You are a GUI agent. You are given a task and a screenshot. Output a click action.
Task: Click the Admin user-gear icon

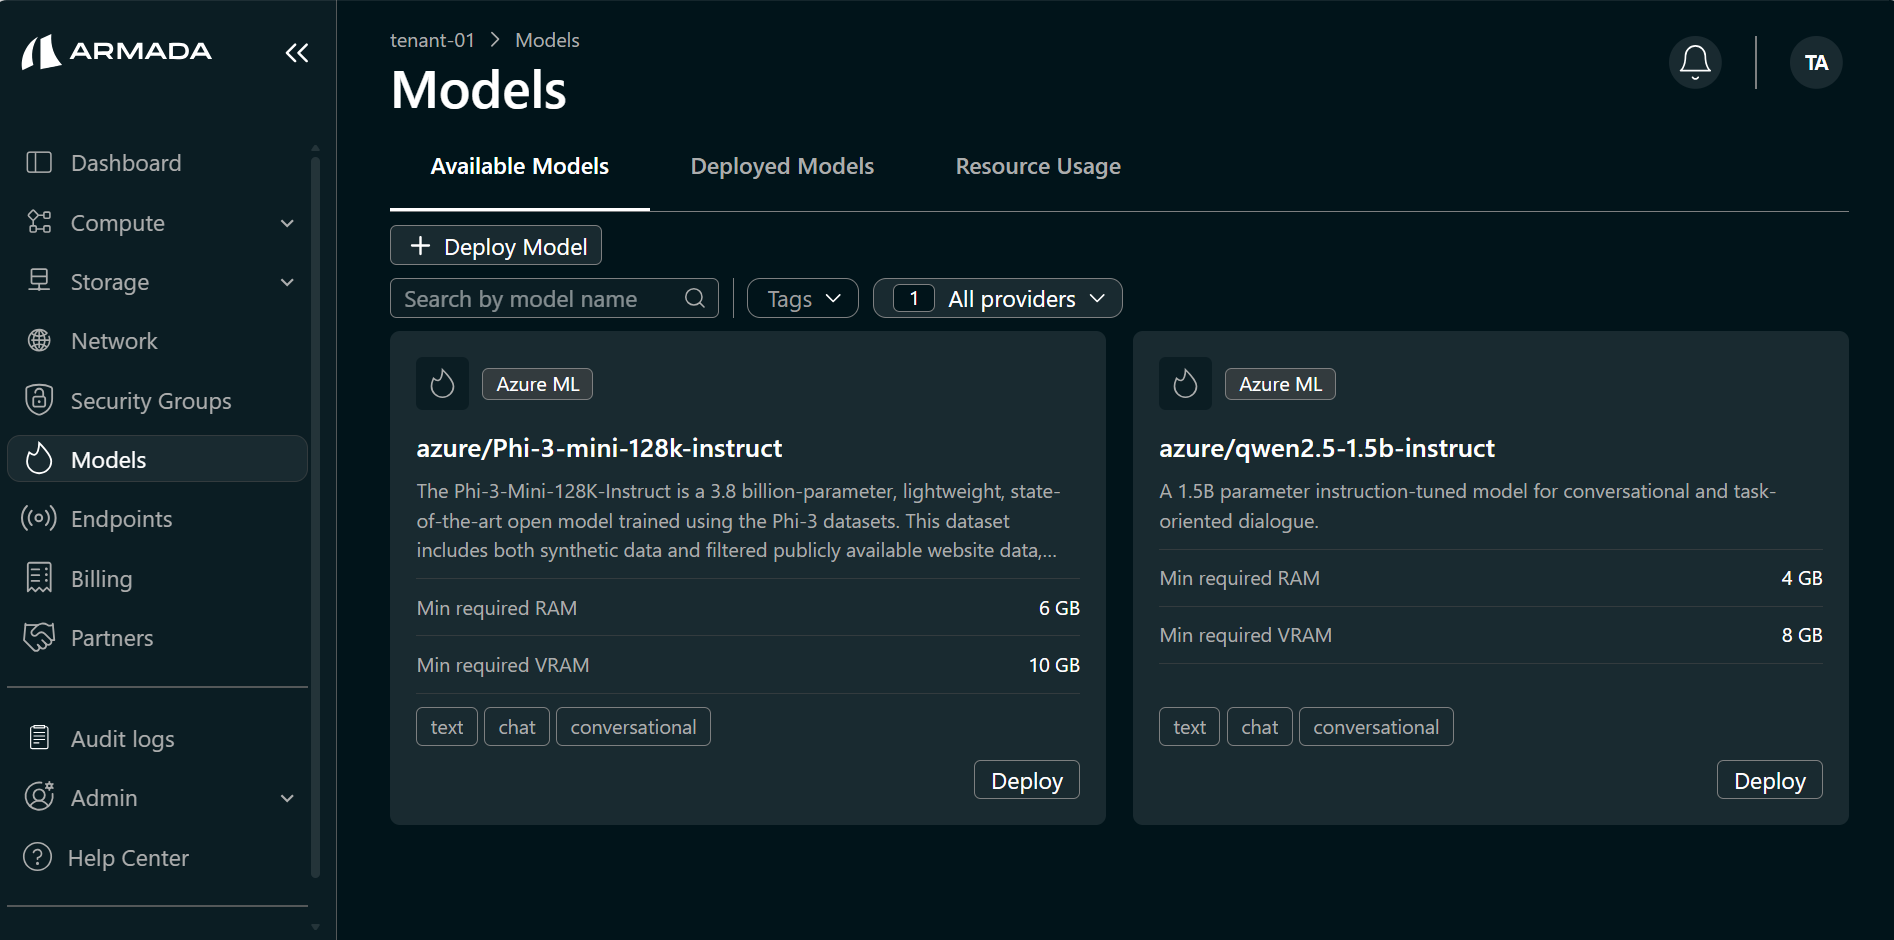(x=39, y=797)
